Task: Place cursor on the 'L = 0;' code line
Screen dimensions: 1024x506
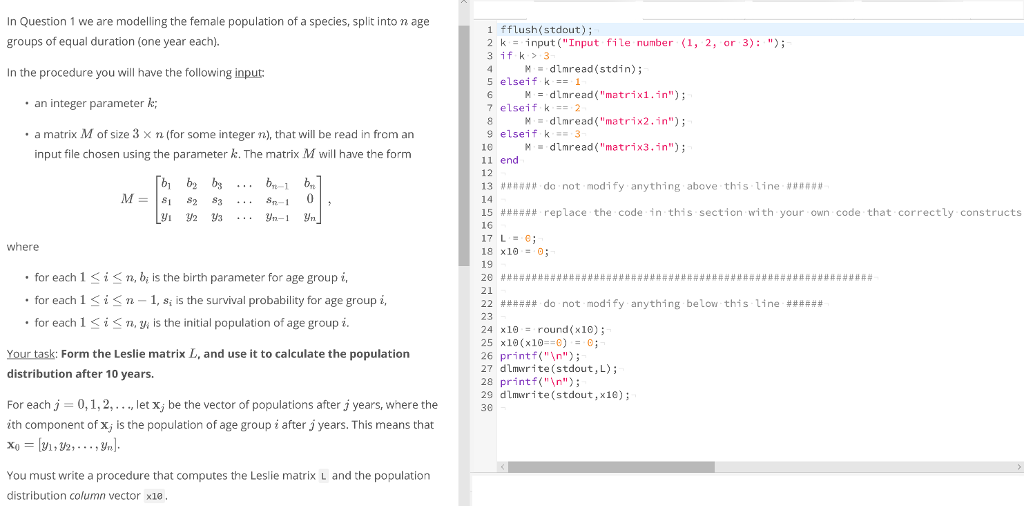Action: [518, 238]
